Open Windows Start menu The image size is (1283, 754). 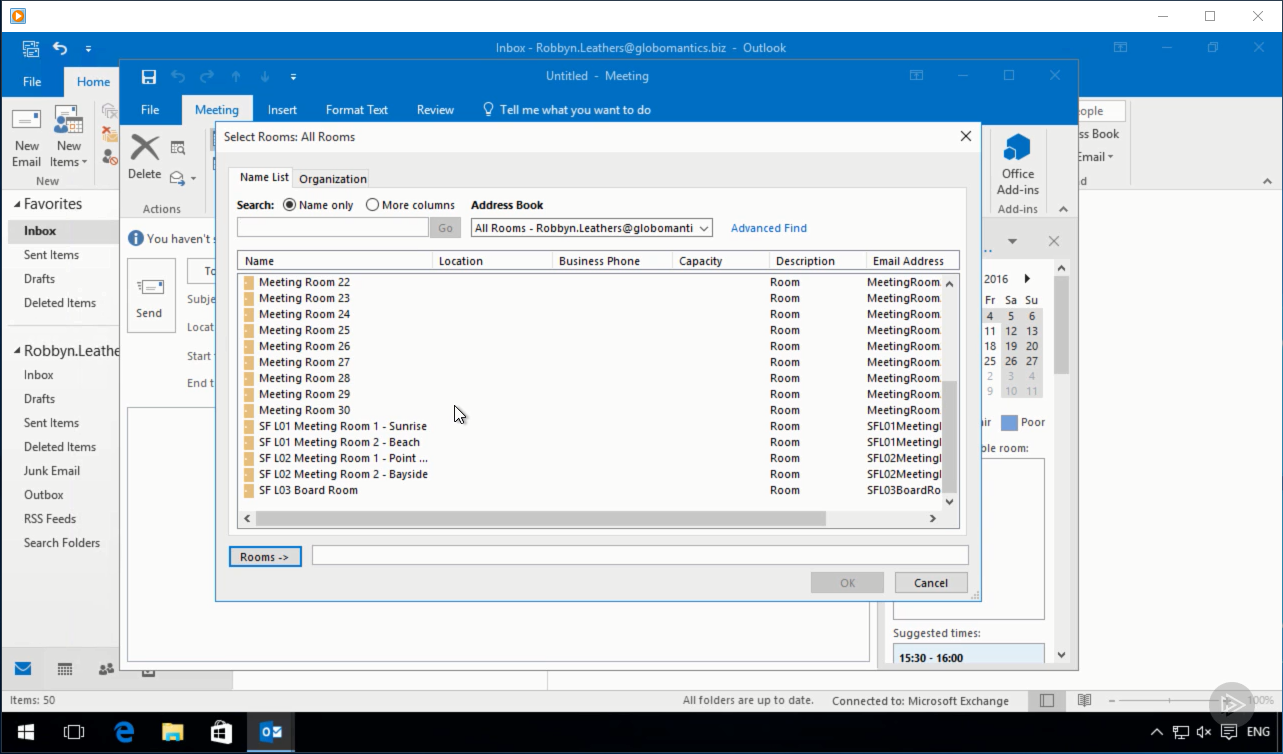click(26, 732)
